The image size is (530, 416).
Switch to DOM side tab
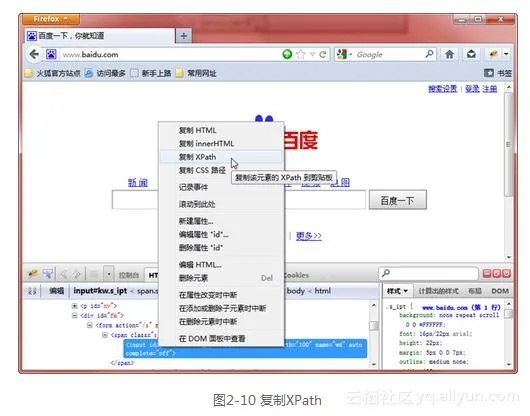(500, 291)
